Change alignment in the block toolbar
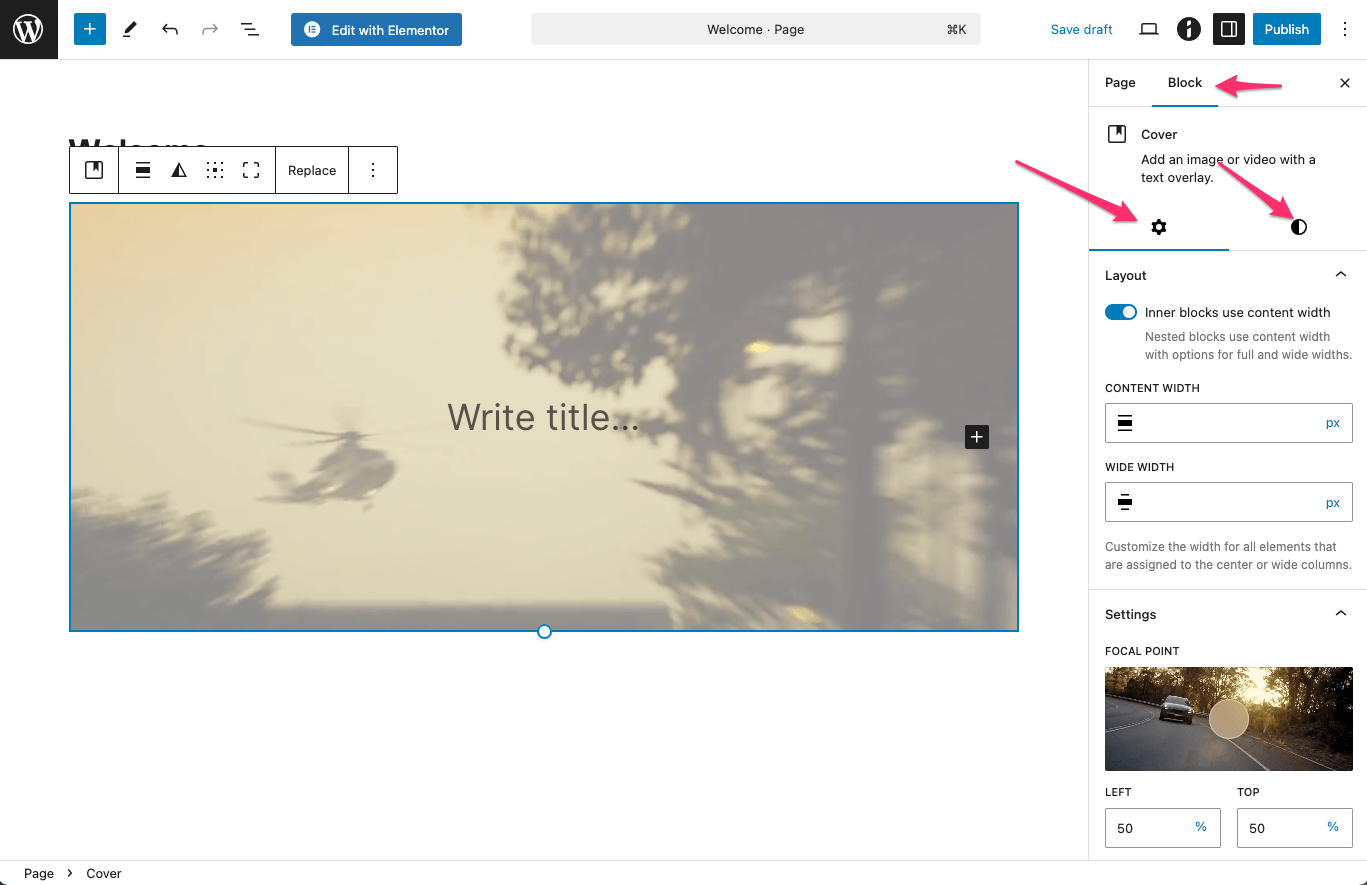This screenshot has width=1367, height=885. (143, 170)
